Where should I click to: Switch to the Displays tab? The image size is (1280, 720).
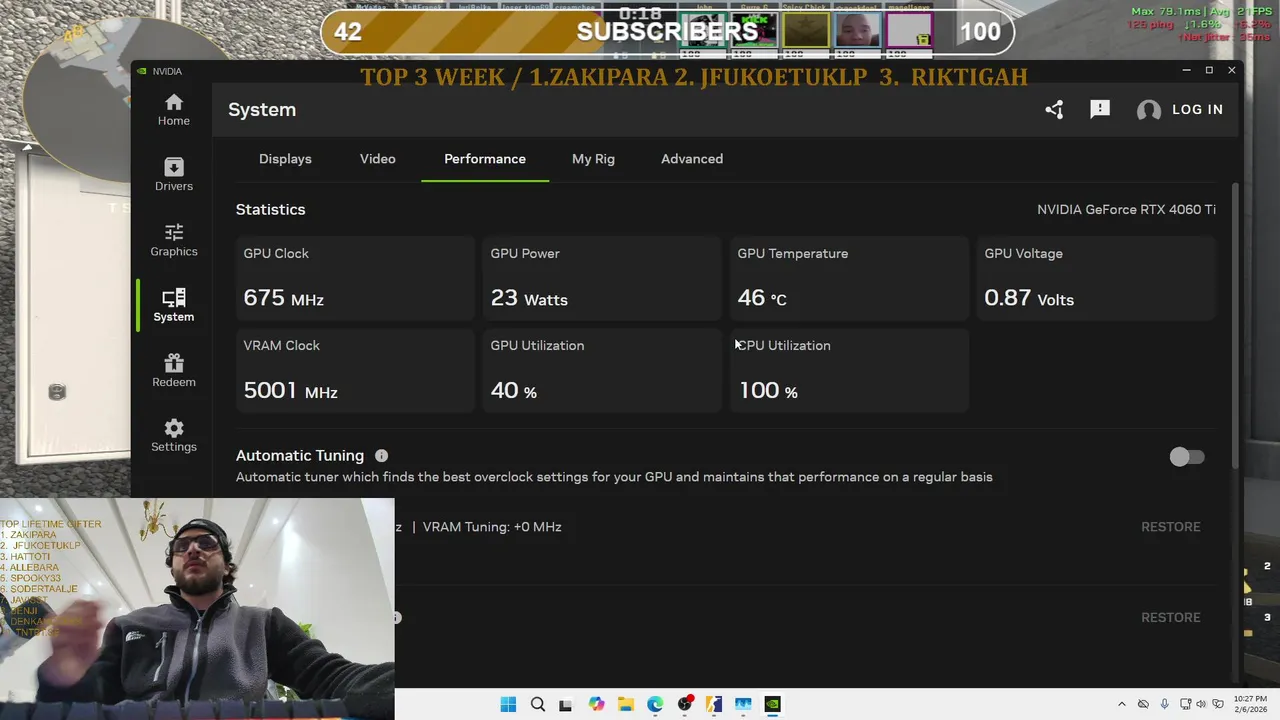(x=285, y=159)
